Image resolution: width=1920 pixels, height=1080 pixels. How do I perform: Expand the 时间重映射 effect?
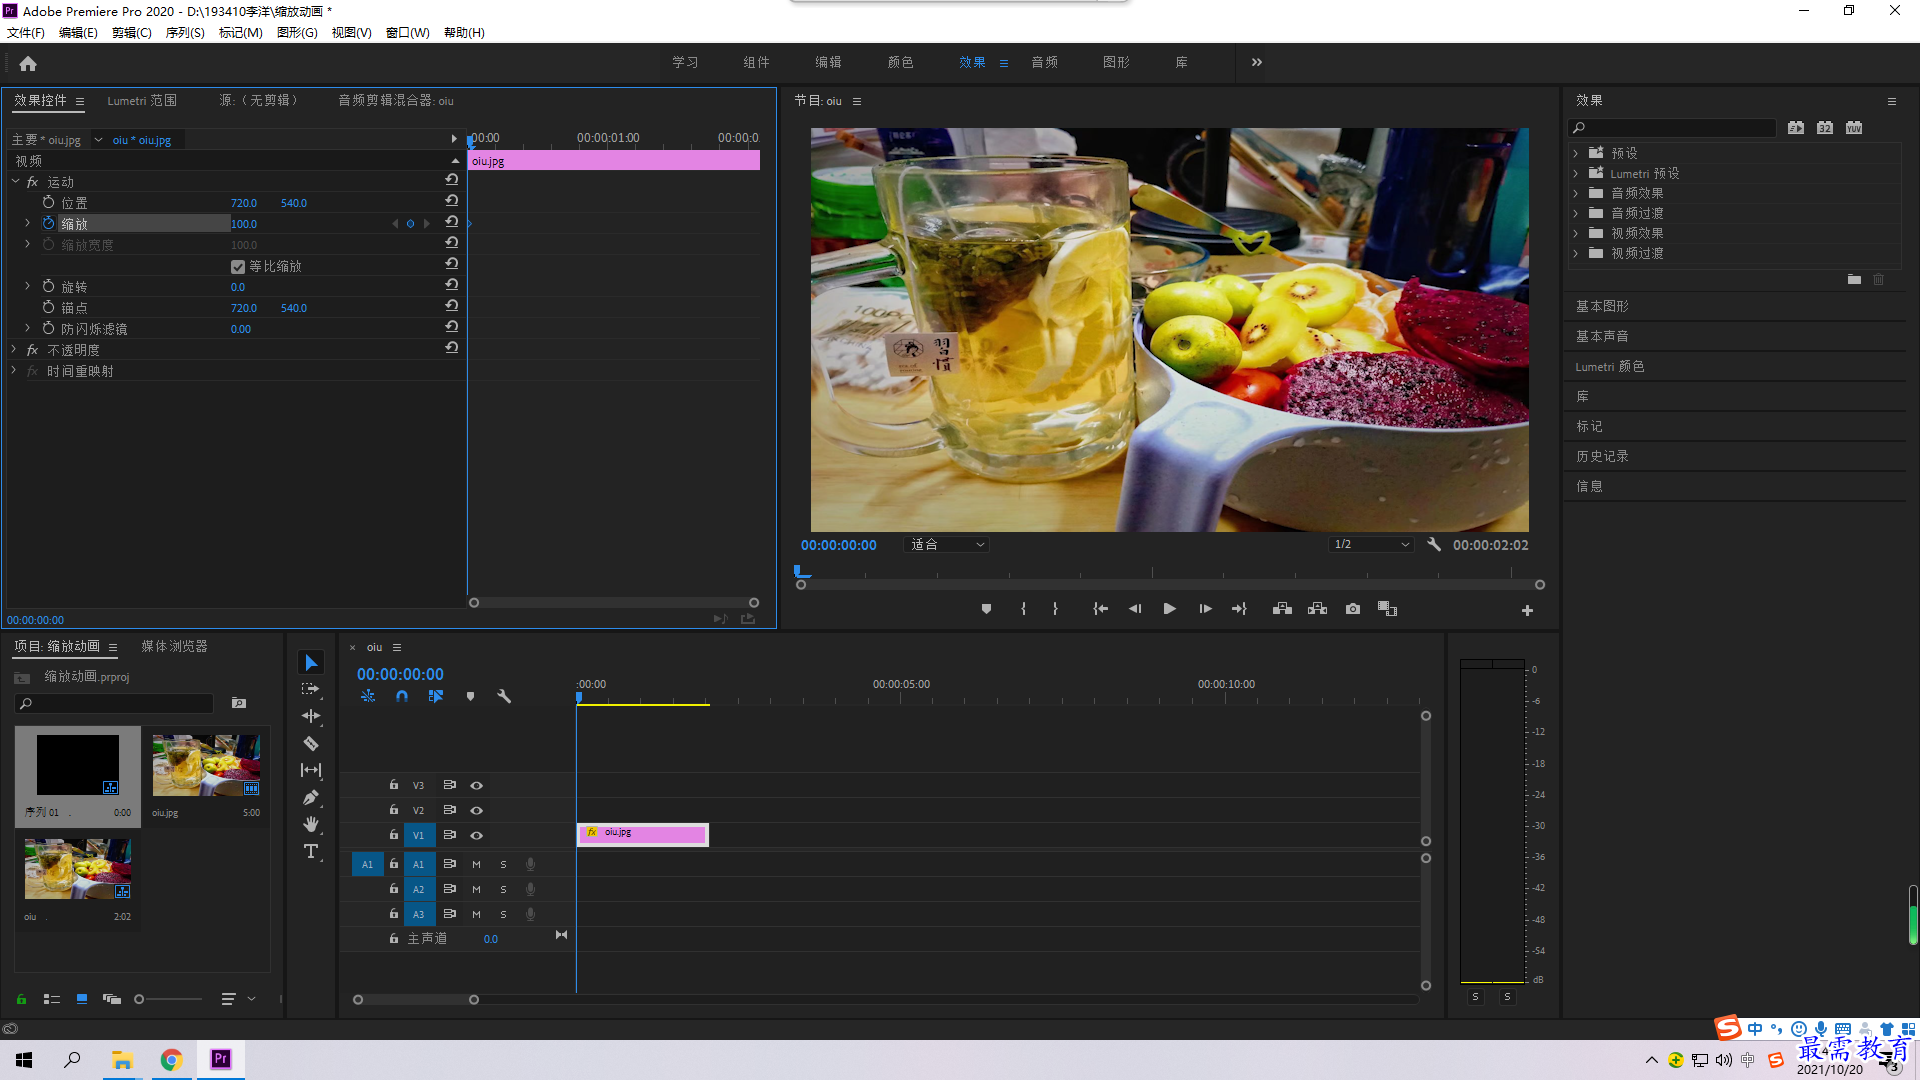coord(14,370)
